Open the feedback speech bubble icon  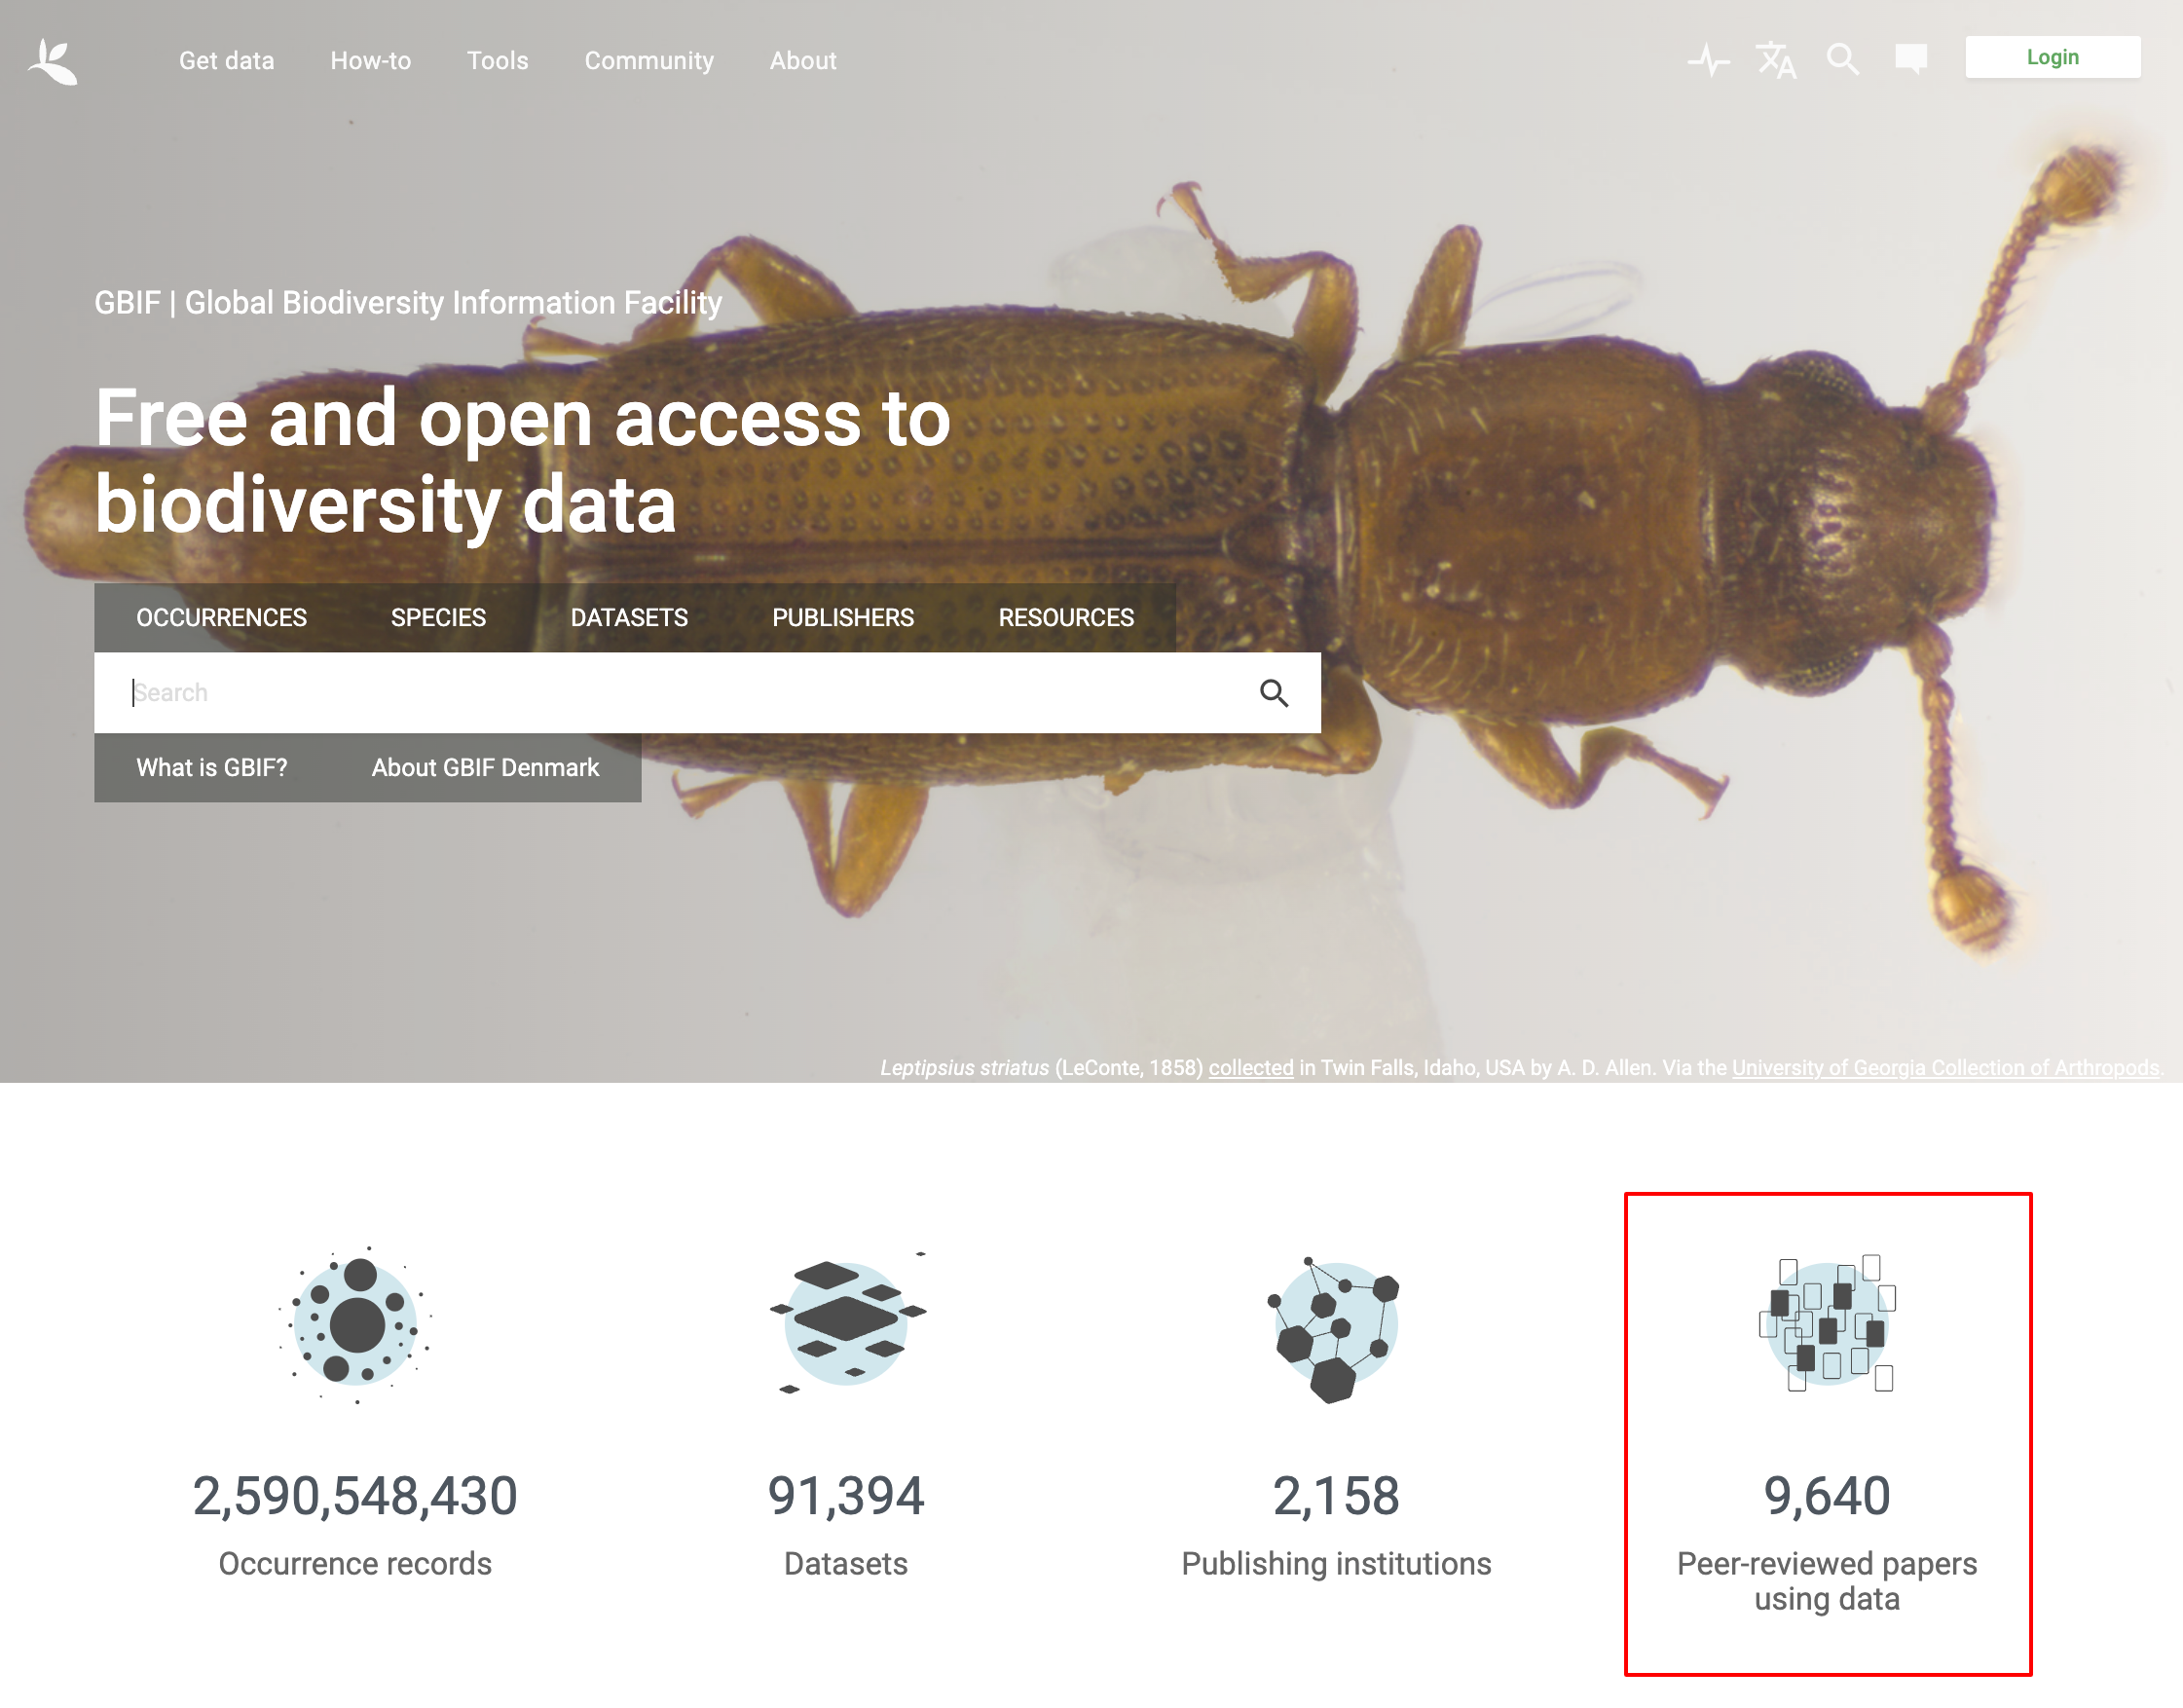tap(1910, 59)
